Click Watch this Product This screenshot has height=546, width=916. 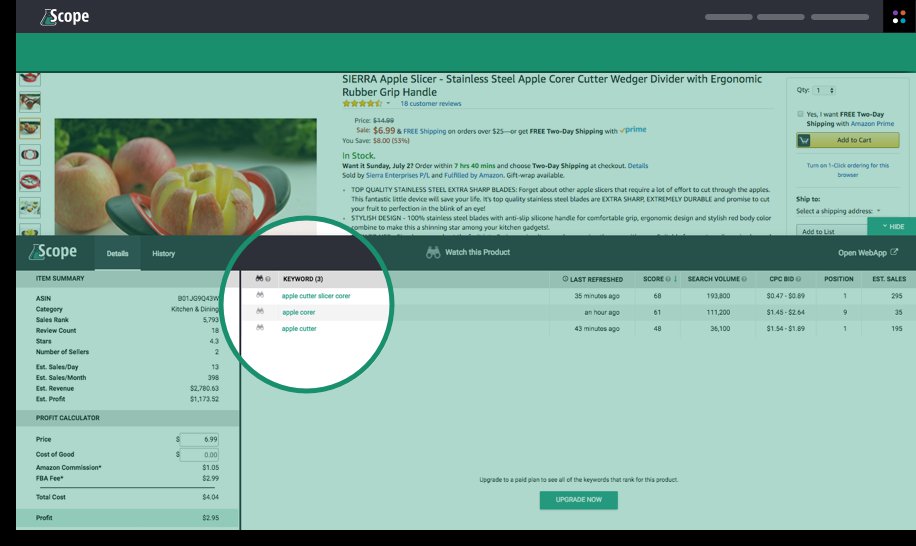[477, 252]
